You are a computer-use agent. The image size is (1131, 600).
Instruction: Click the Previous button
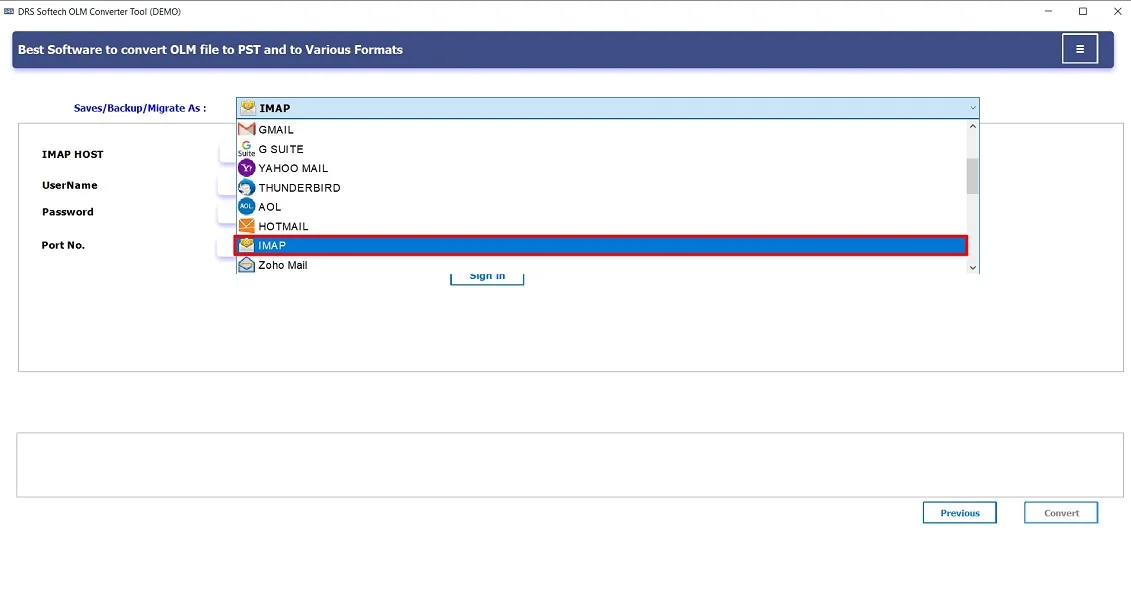coord(959,512)
